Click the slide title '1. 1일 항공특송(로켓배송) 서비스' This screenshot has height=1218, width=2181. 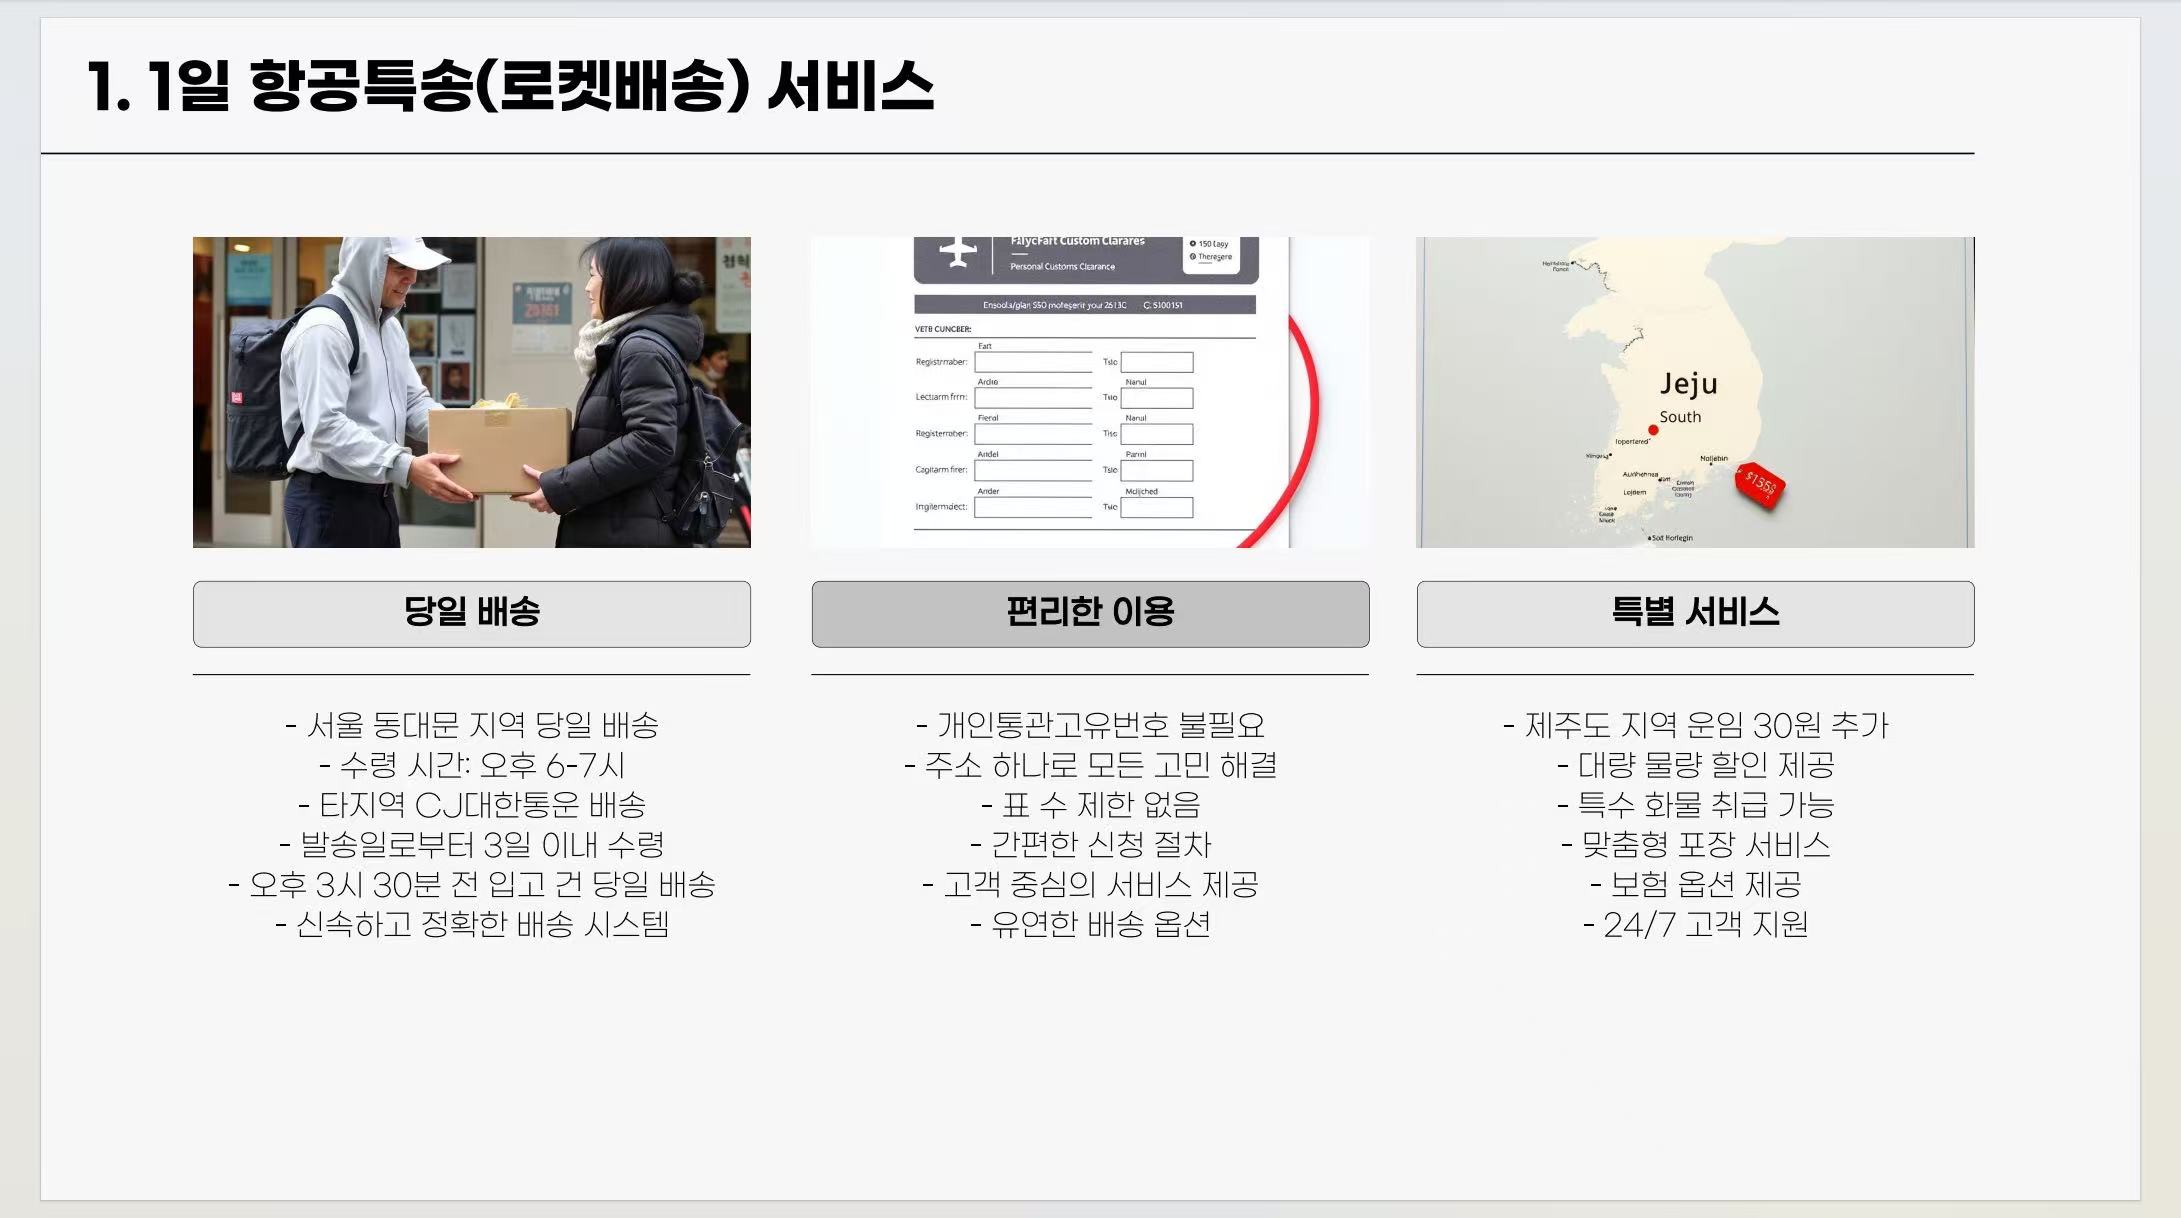click(511, 86)
